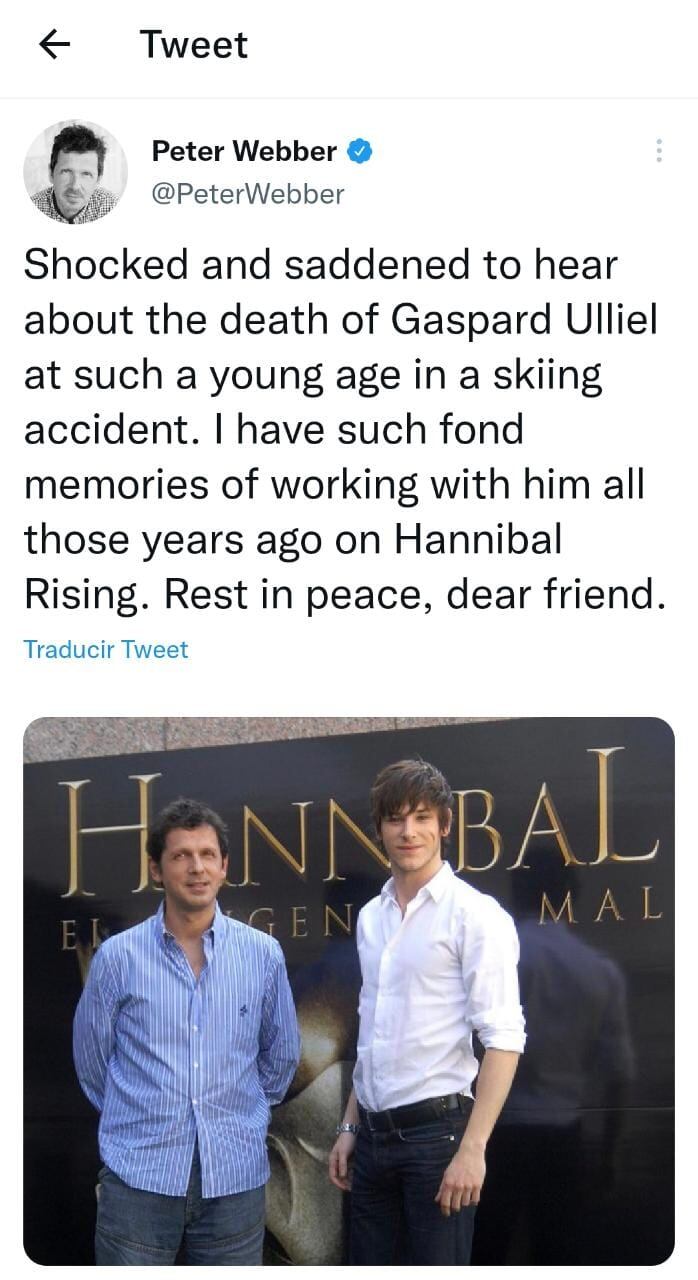Click the Peter Webber display name
Image resolution: width=698 pixels, height=1280 pixels.
click(x=244, y=152)
